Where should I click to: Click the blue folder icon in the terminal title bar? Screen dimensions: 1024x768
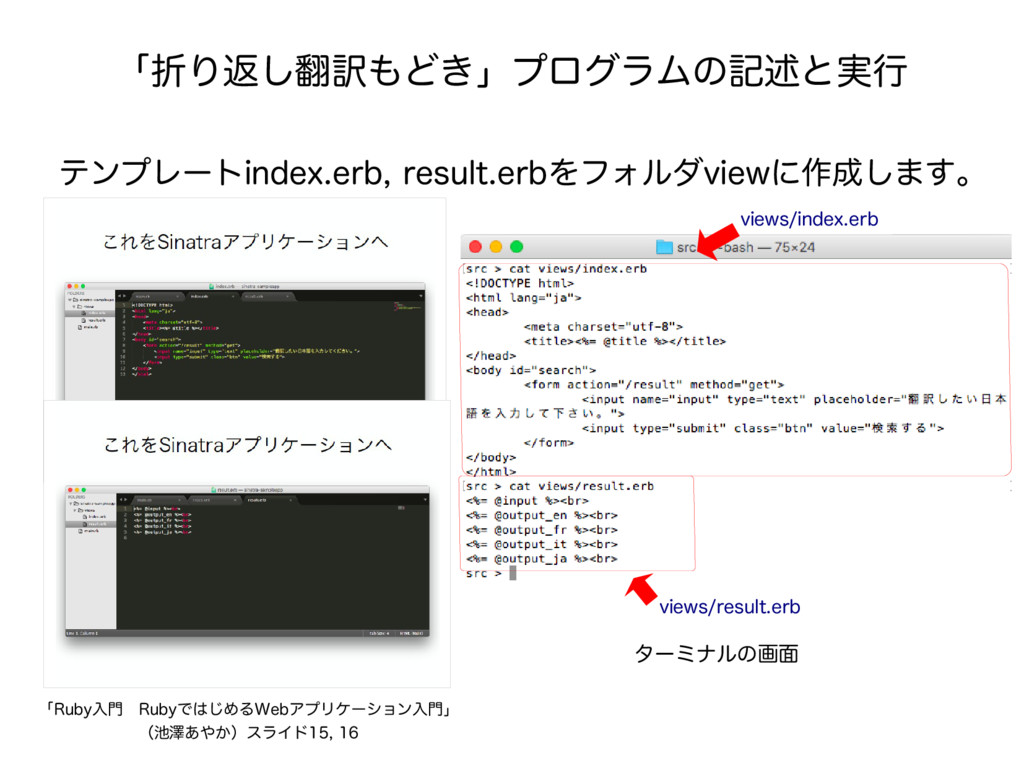point(664,247)
